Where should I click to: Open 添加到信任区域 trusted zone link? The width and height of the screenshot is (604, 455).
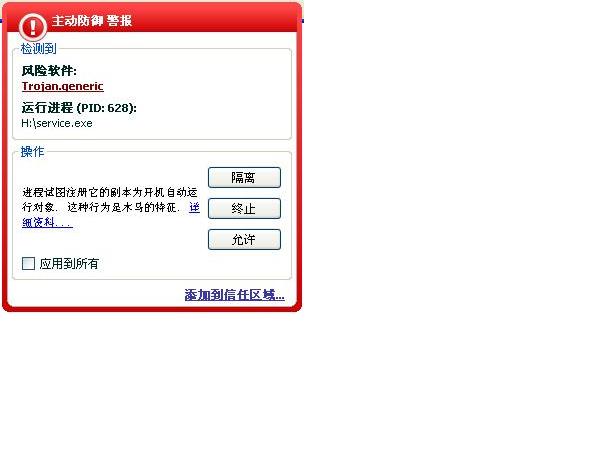coord(234,295)
